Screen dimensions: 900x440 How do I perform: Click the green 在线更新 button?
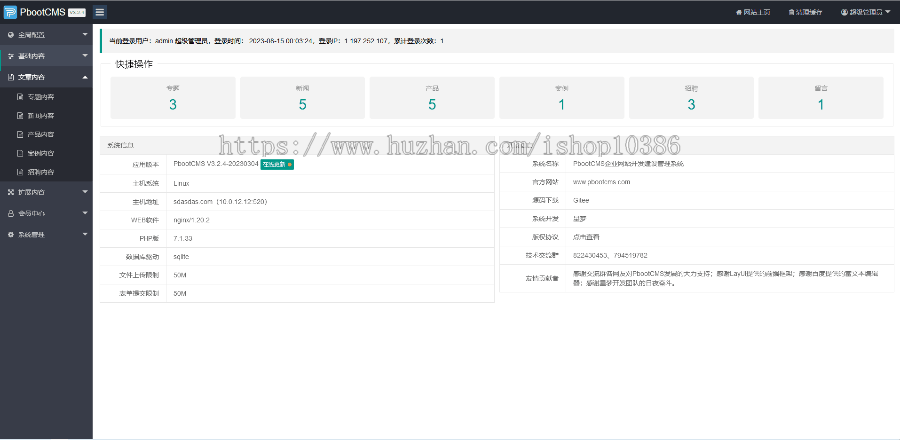(x=277, y=164)
